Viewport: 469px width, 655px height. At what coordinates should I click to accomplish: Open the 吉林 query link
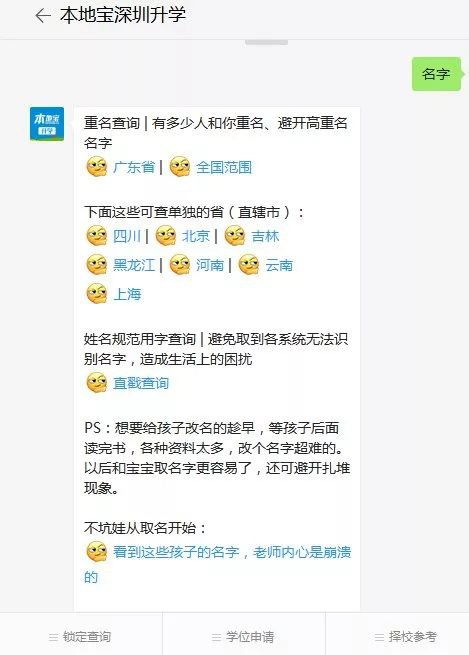265,236
